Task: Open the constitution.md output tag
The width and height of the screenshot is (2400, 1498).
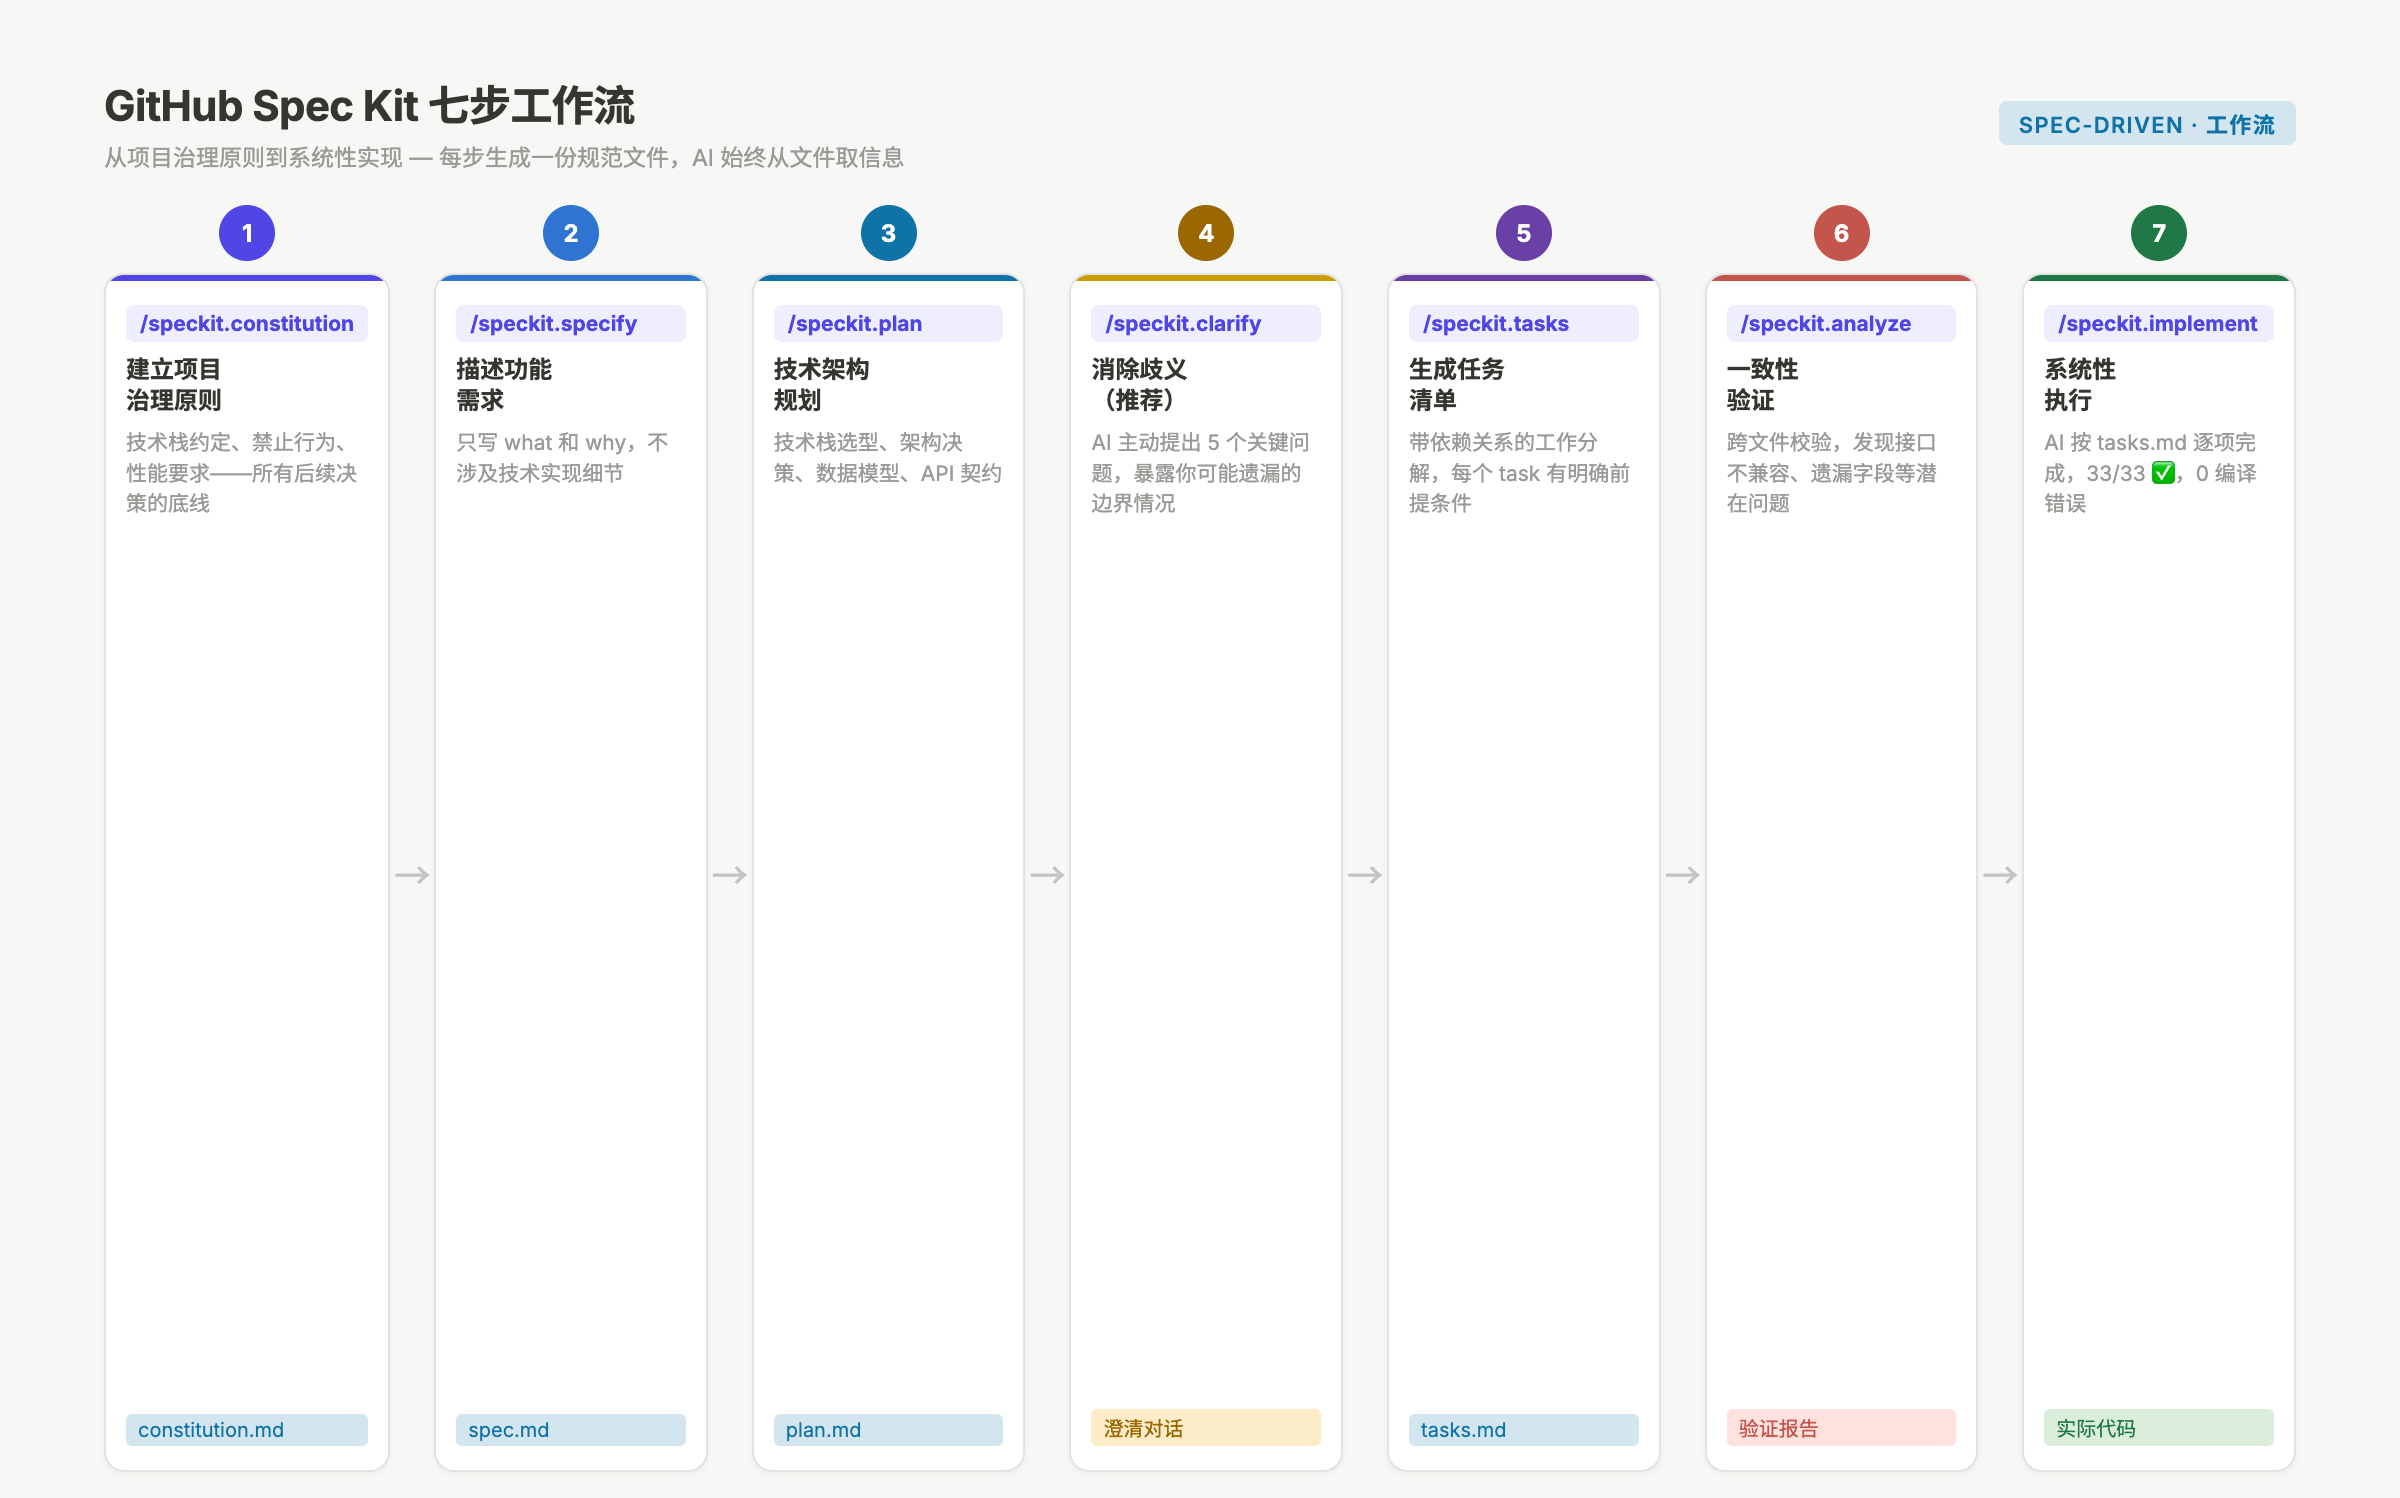Action: (247, 1430)
